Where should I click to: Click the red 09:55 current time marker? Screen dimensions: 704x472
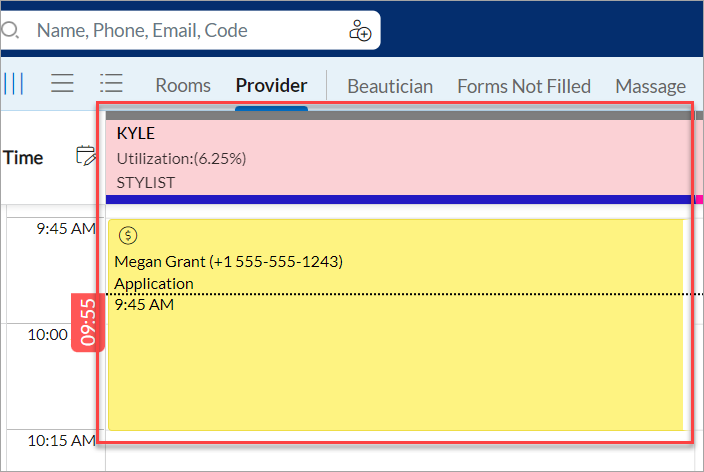click(x=88, y=322)
